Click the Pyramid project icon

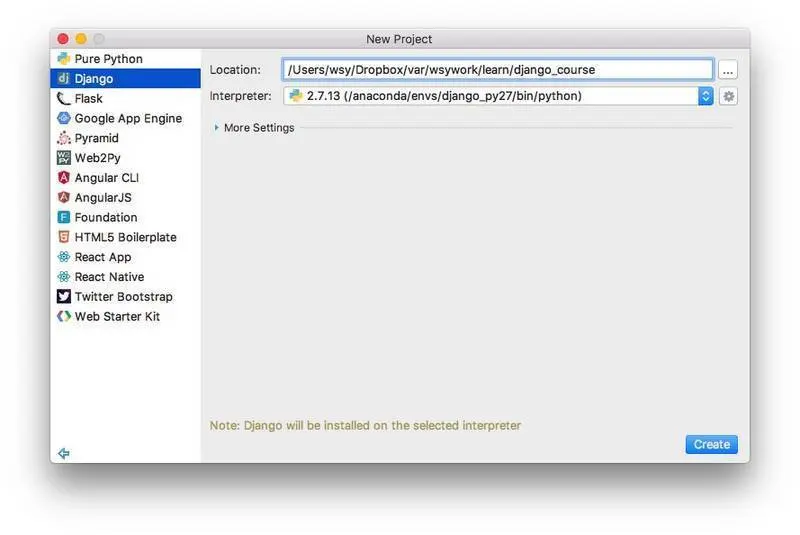64,138
